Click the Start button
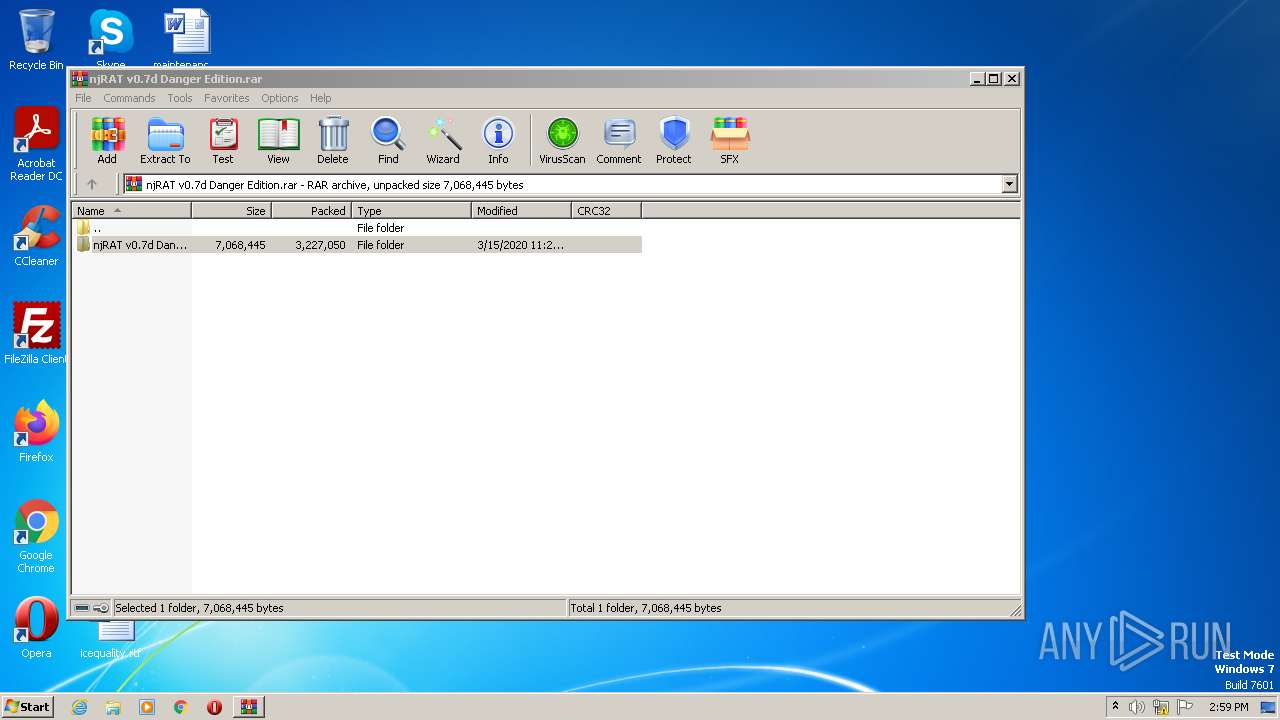Screen dimensions: 1280x720 coord(28,706)
